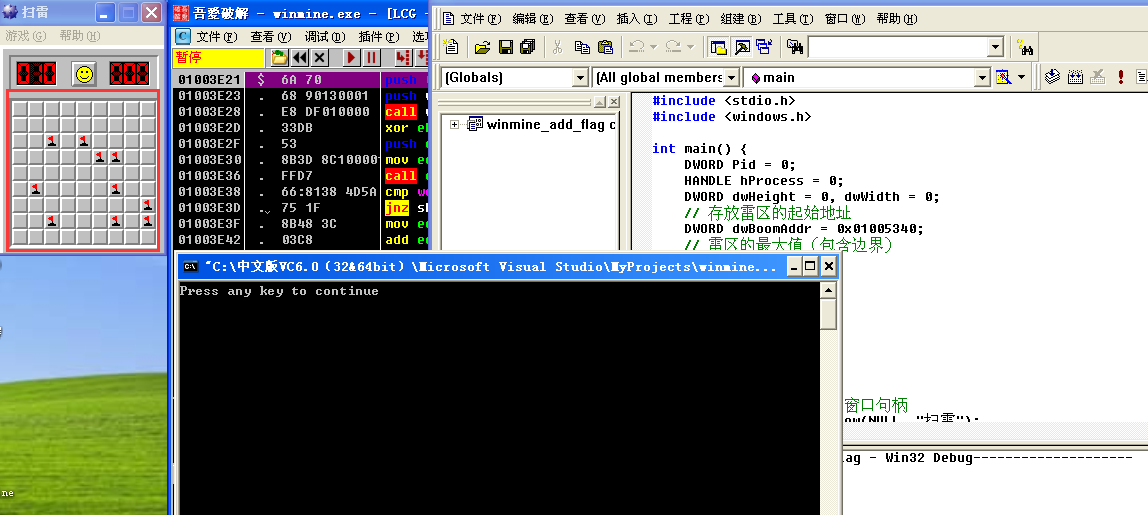Open the 文件 menu in the debugger window
The image size is (1148, 515).
(x=217, y=36)
